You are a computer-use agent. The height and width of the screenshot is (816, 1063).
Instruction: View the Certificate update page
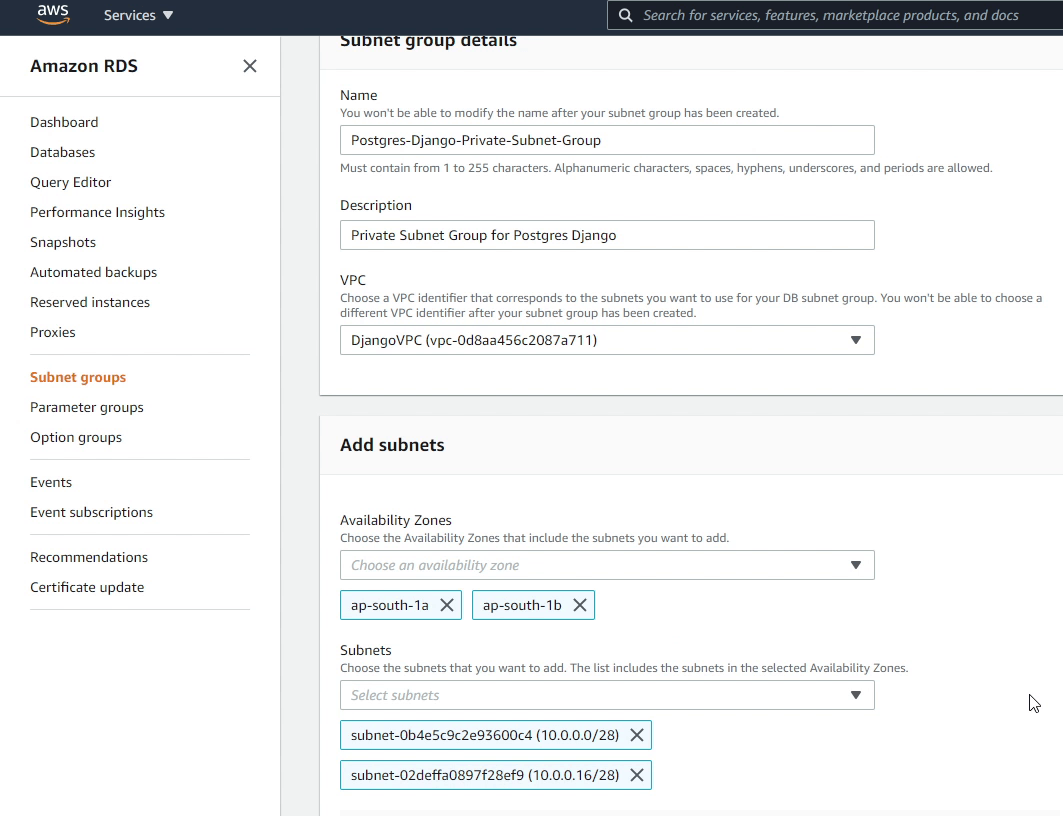coord(87,587)
